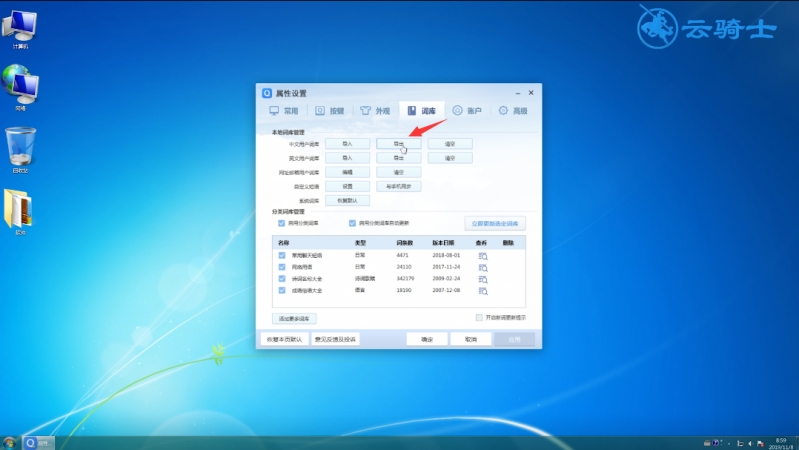Toggle 启用分类词库自动更新 checkbox
This screenshot has width=799, height=450.
coord(352,223)
